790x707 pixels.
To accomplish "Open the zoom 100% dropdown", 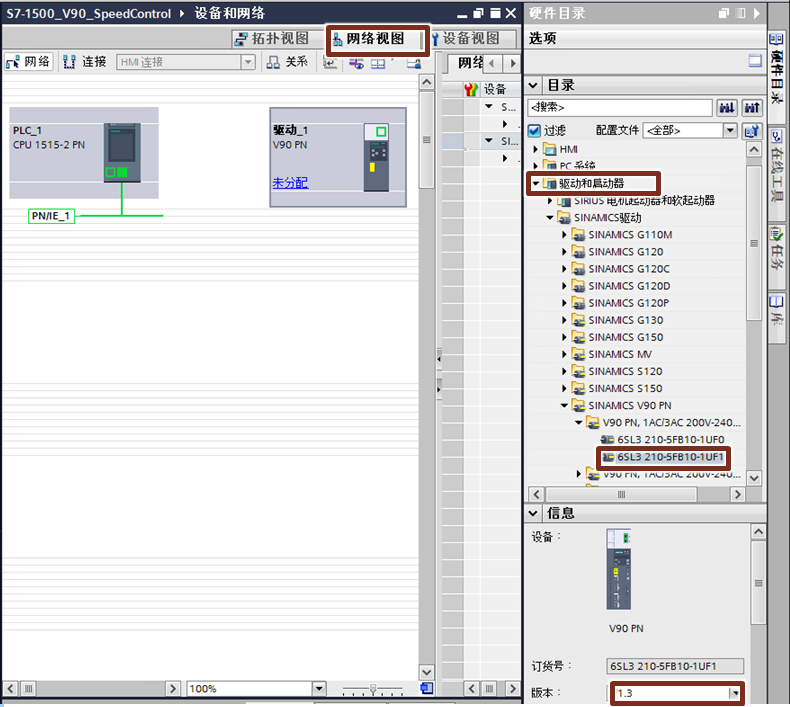I will point(318,688).
